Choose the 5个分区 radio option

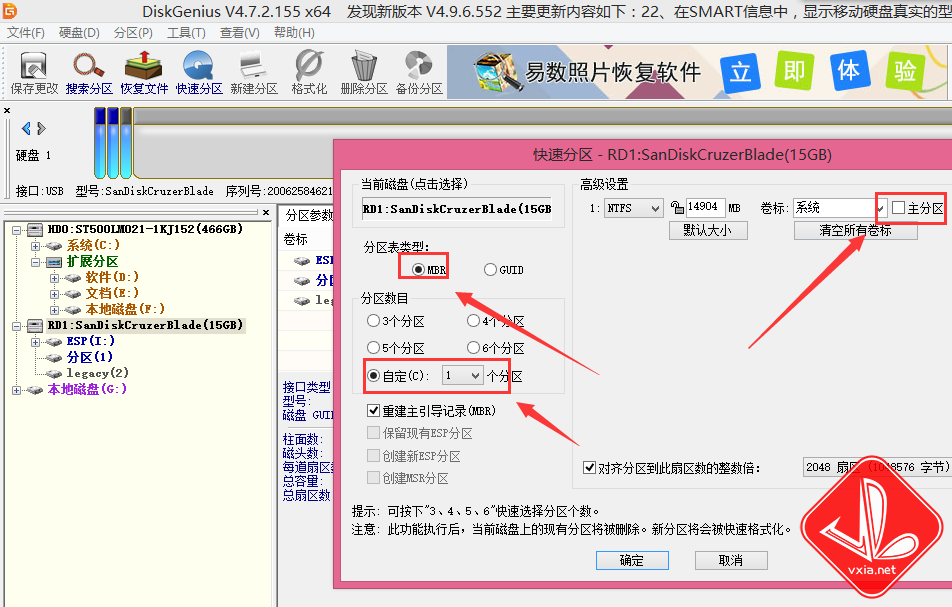click(x=373, y=348)
